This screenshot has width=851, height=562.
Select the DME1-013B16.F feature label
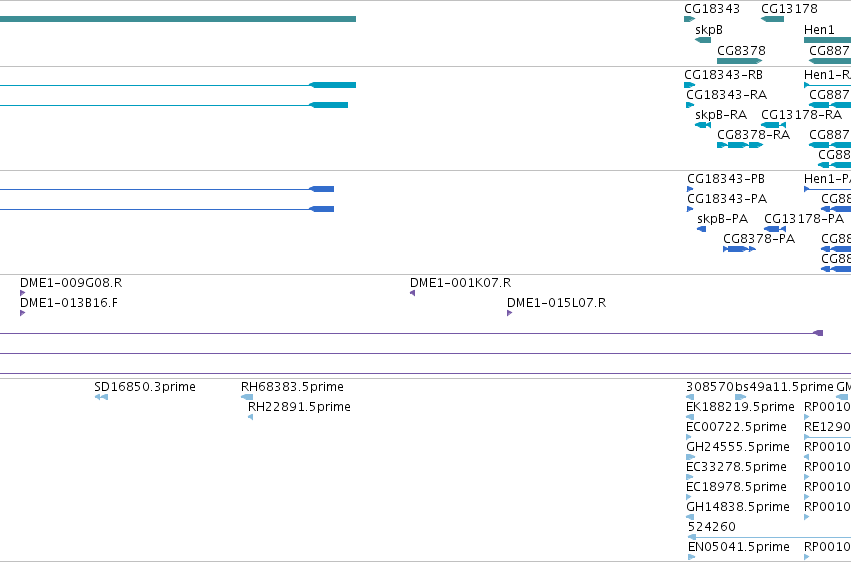pos(69,303)
